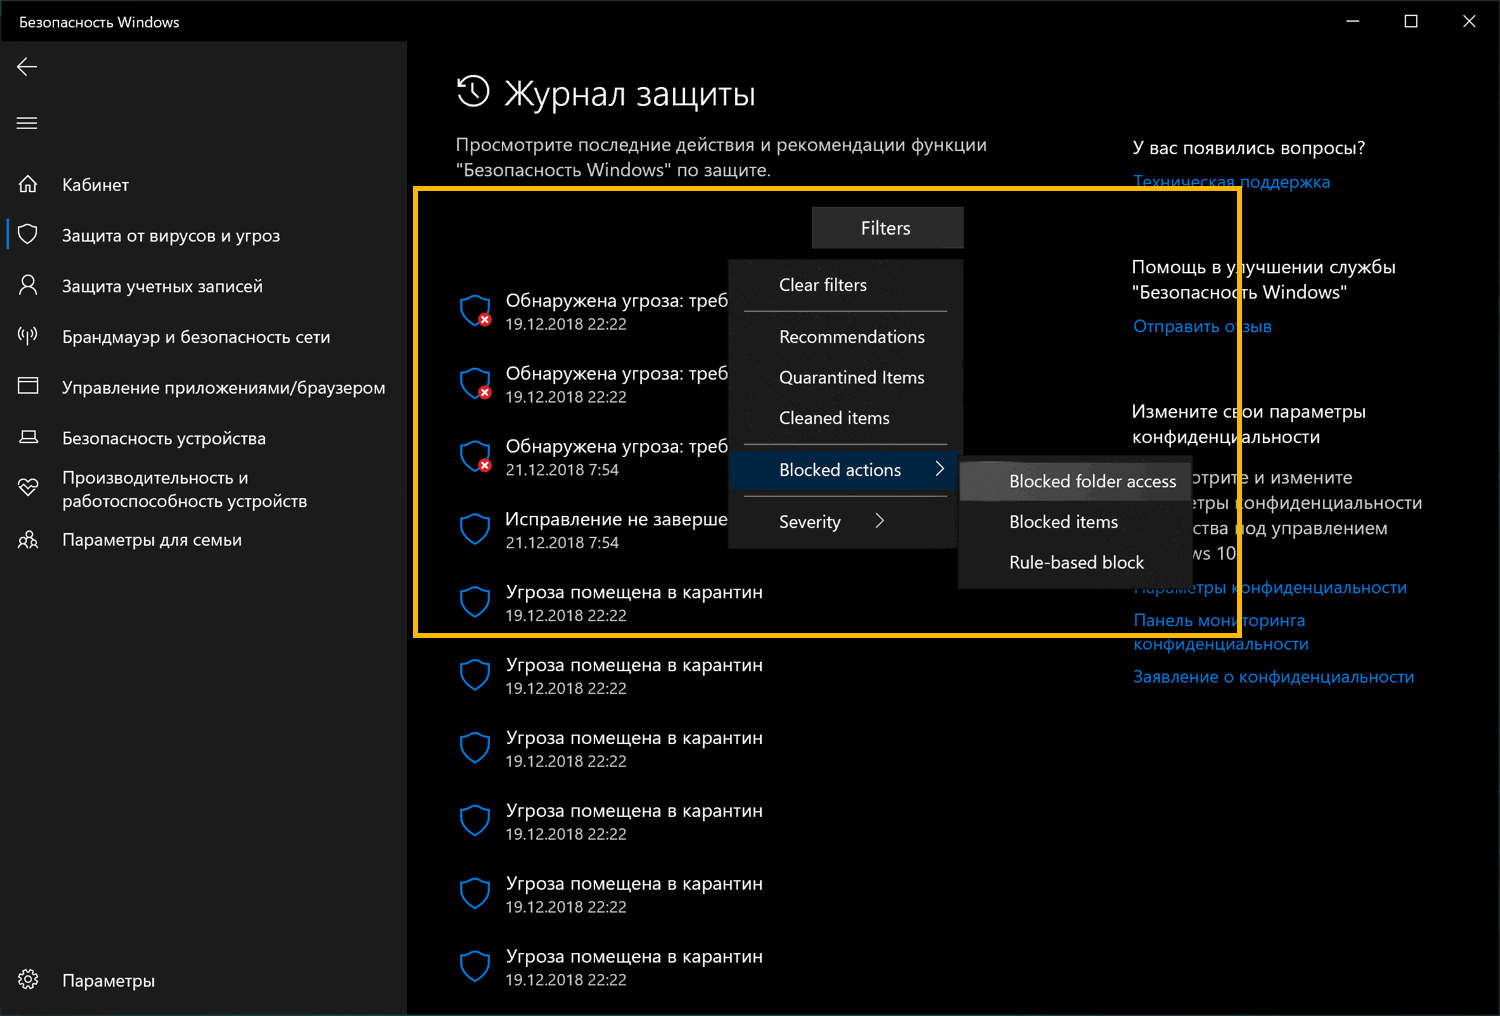Filter by Recommendations

pos(845,337)
